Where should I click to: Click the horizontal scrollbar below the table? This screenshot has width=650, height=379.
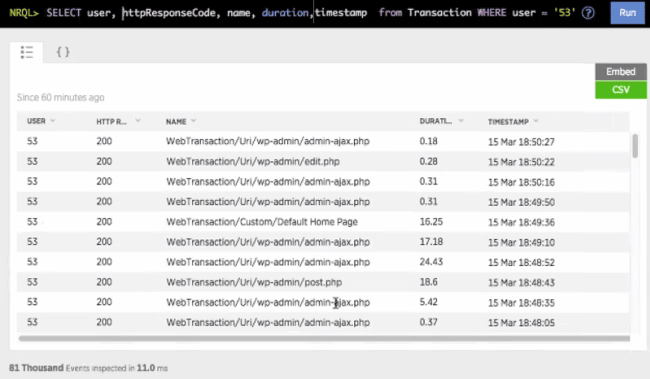[x=324, y=338]
